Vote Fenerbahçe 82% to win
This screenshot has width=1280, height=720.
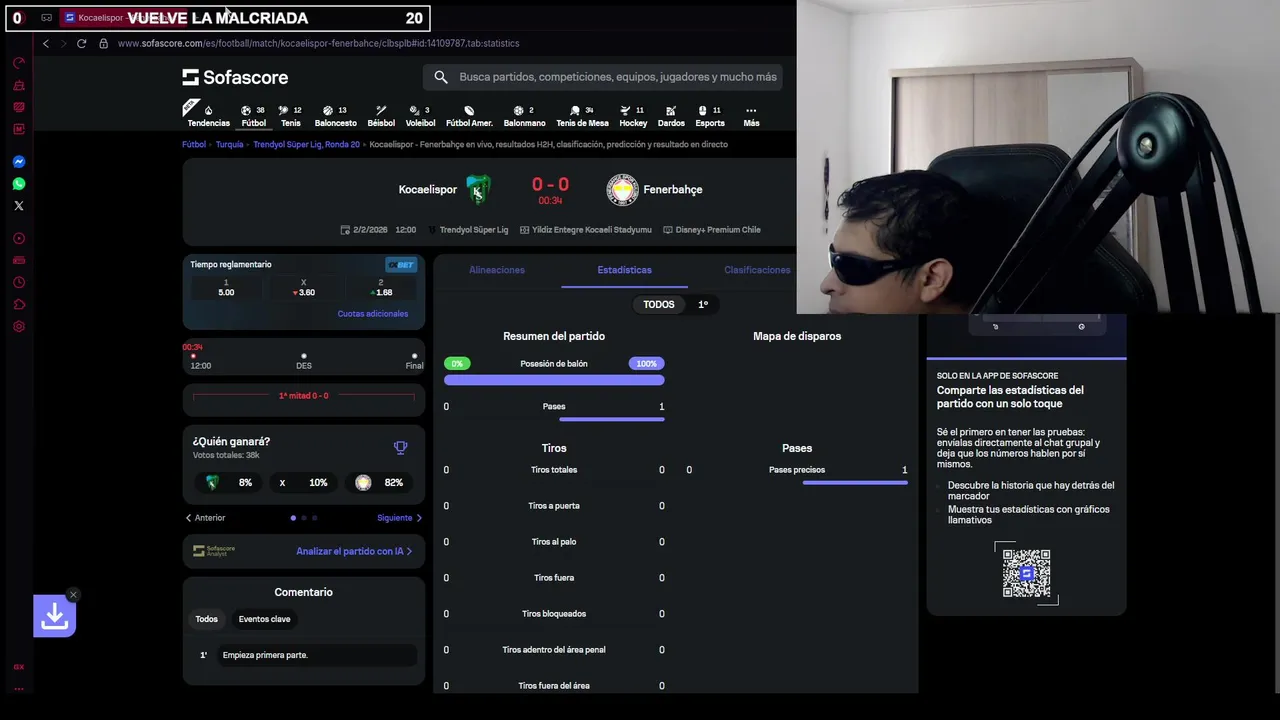click(380, 482)
